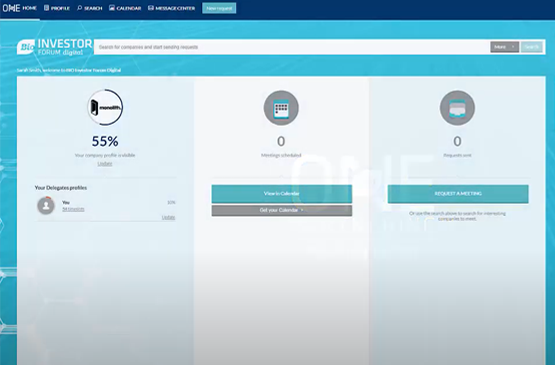
Task: Open the Profile menu item
Action: (x=57, y=8)
